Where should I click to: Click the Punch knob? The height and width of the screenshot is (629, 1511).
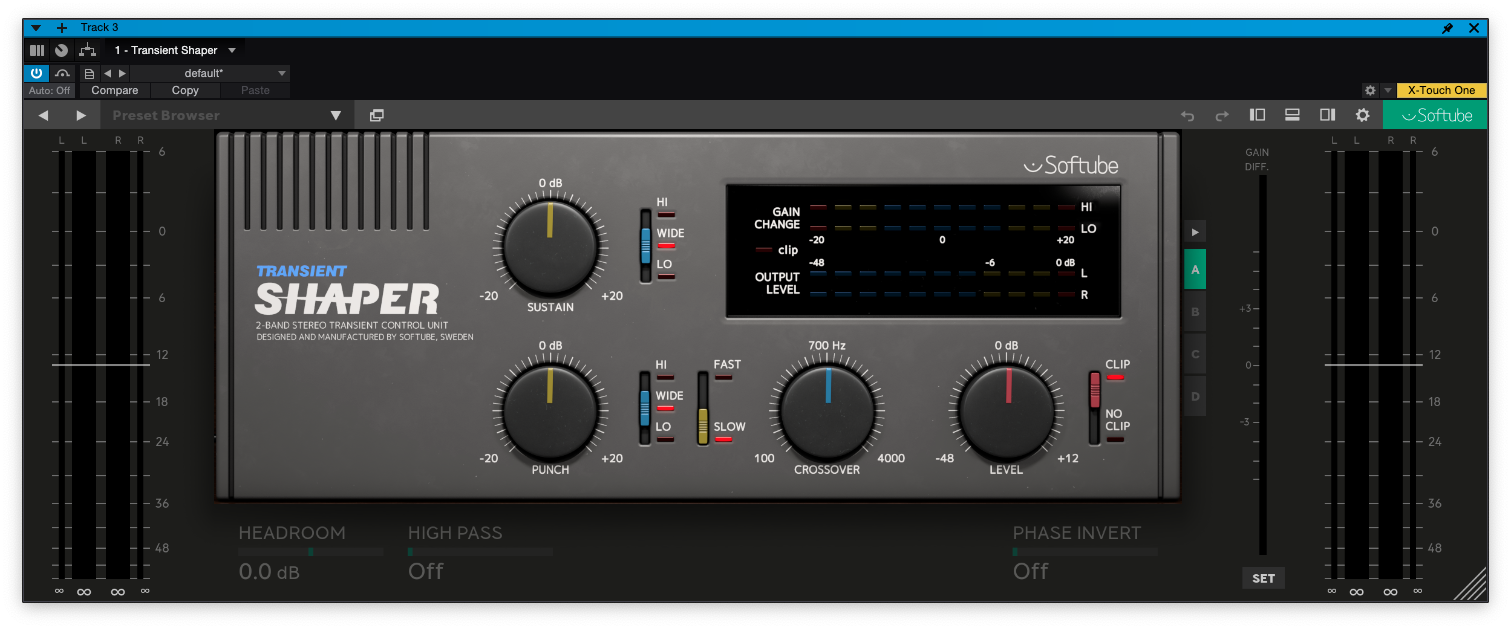(550, 409)
